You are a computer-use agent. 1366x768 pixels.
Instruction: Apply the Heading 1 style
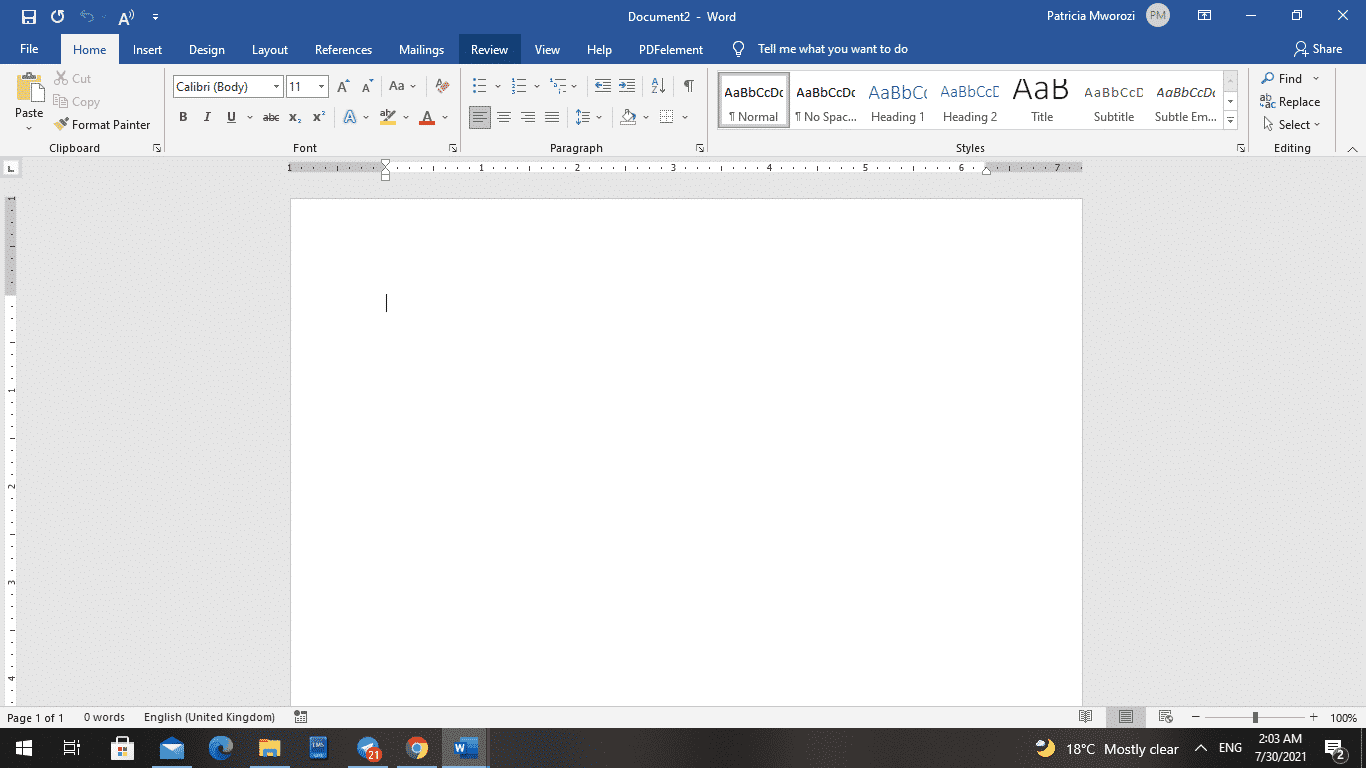[897, 100]
